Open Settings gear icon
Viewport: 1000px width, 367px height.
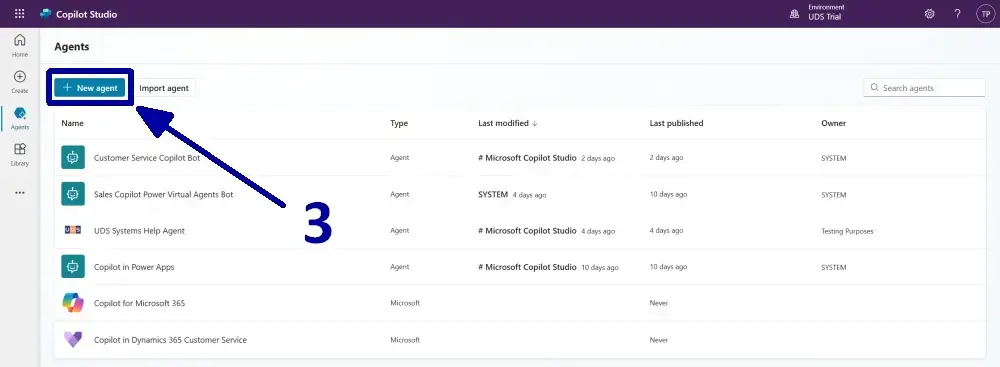930,13
